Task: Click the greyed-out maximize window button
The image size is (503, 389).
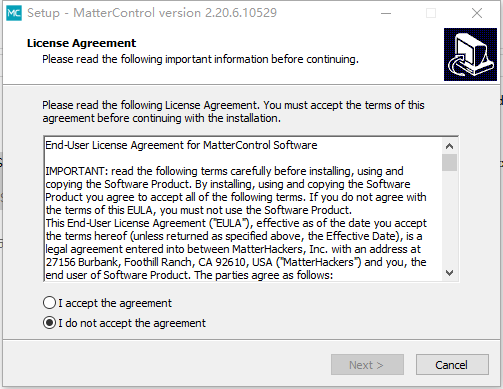Action: (431, 13)
